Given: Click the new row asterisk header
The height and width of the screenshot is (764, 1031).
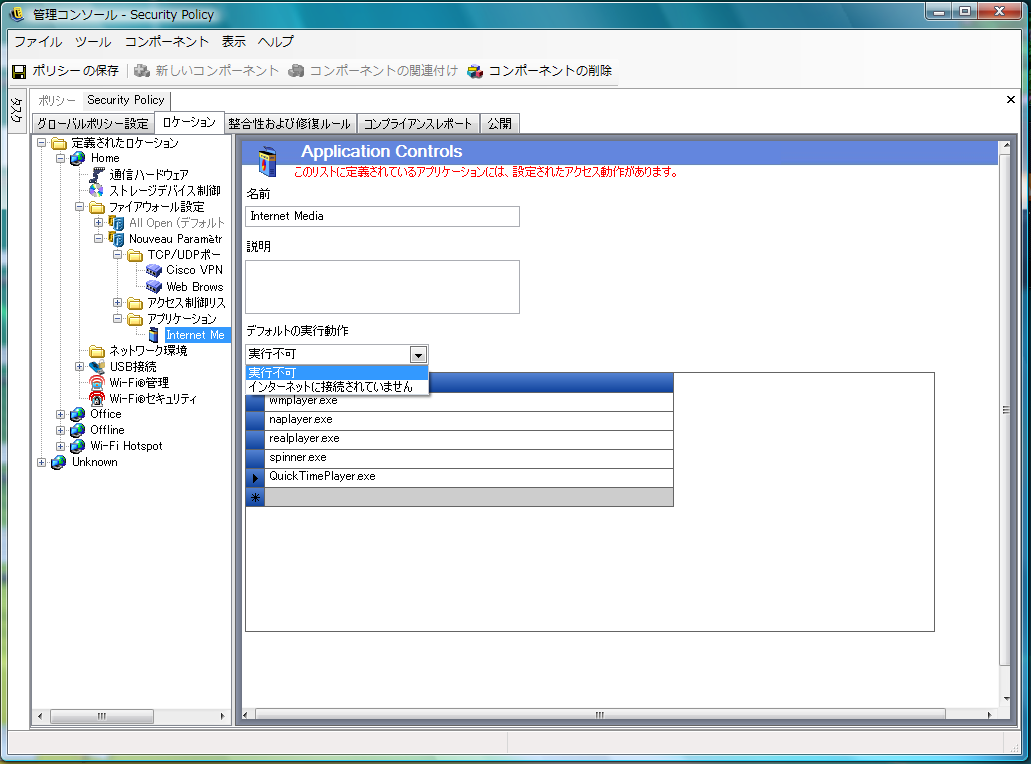Looking at the screenshot, I should pos(255,497).
